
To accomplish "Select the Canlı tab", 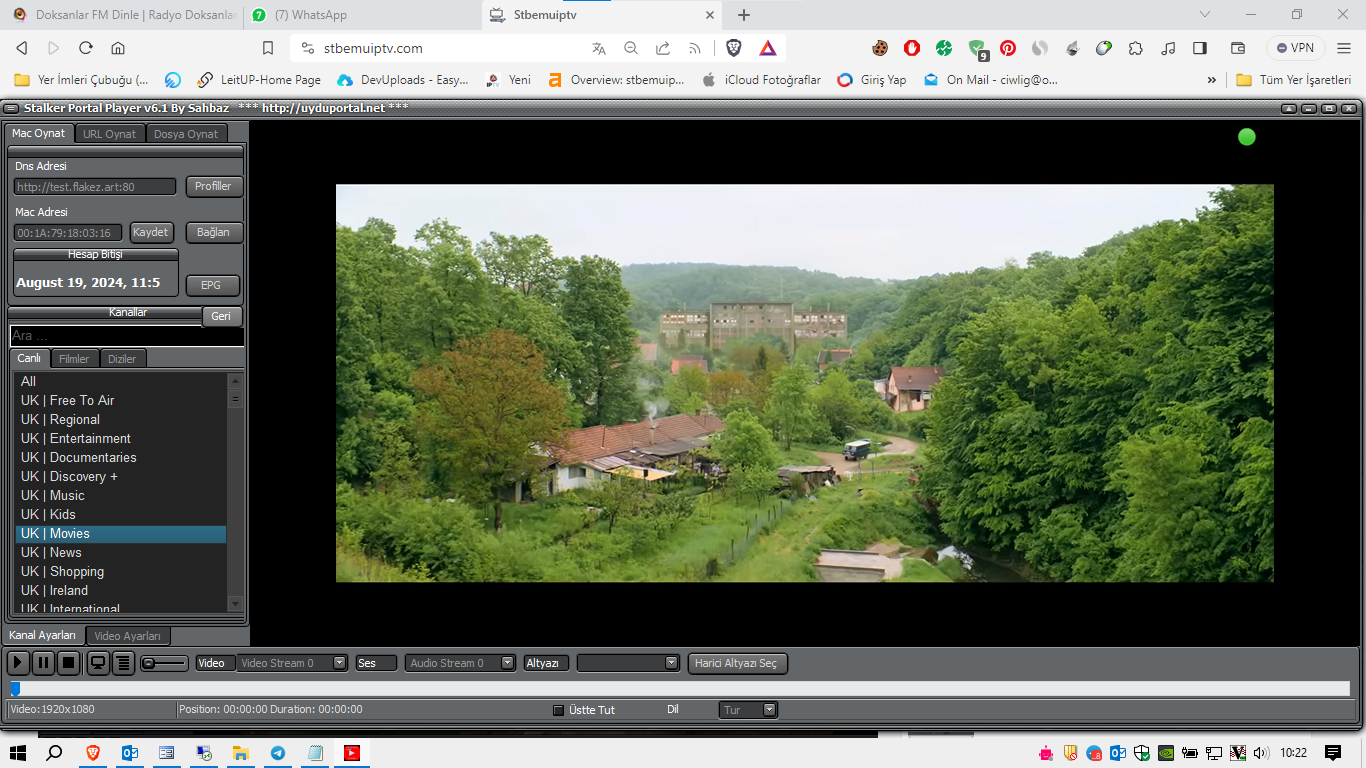I will click(x=29, y=358).
